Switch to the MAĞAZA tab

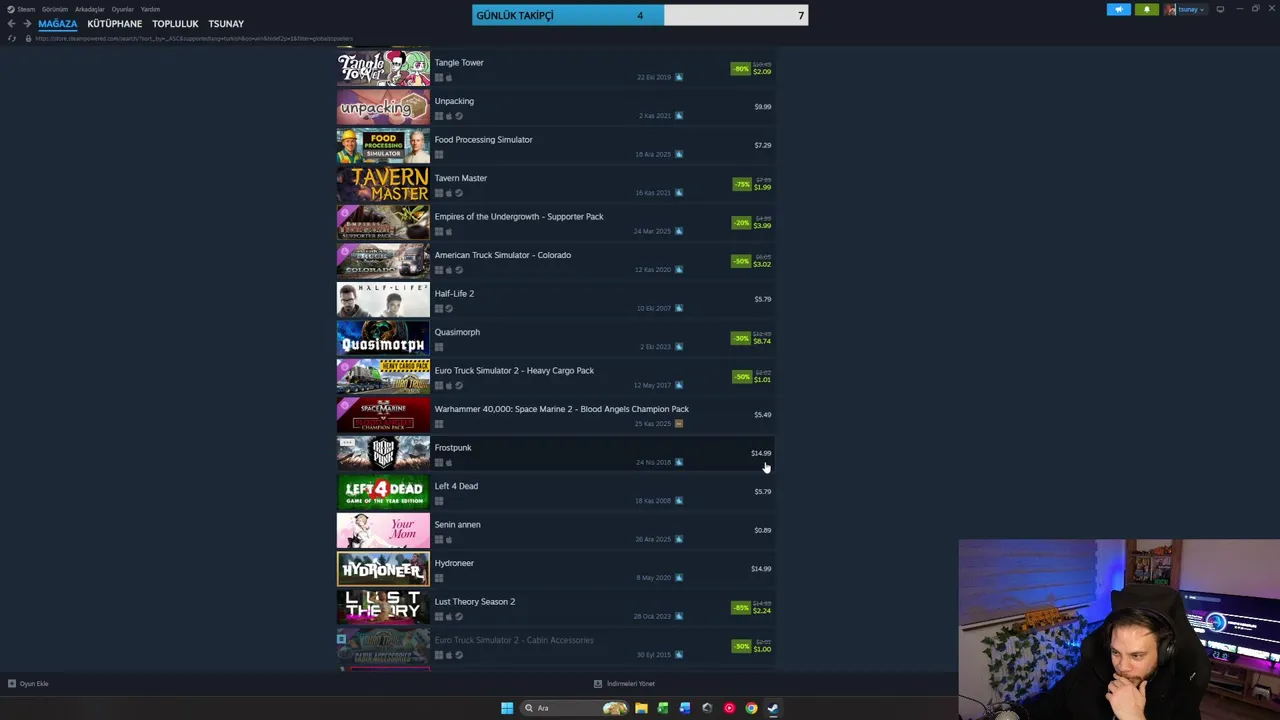[58, 23]
